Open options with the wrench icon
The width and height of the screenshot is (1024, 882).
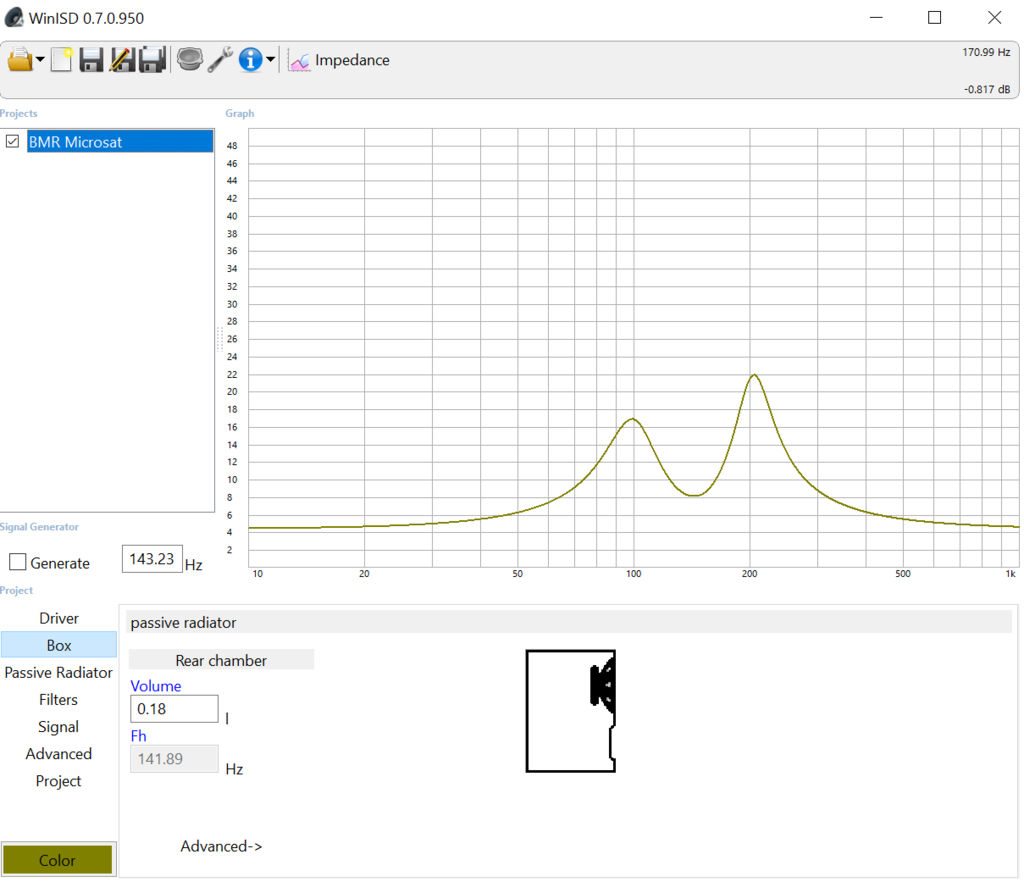(x=220, y=59)
